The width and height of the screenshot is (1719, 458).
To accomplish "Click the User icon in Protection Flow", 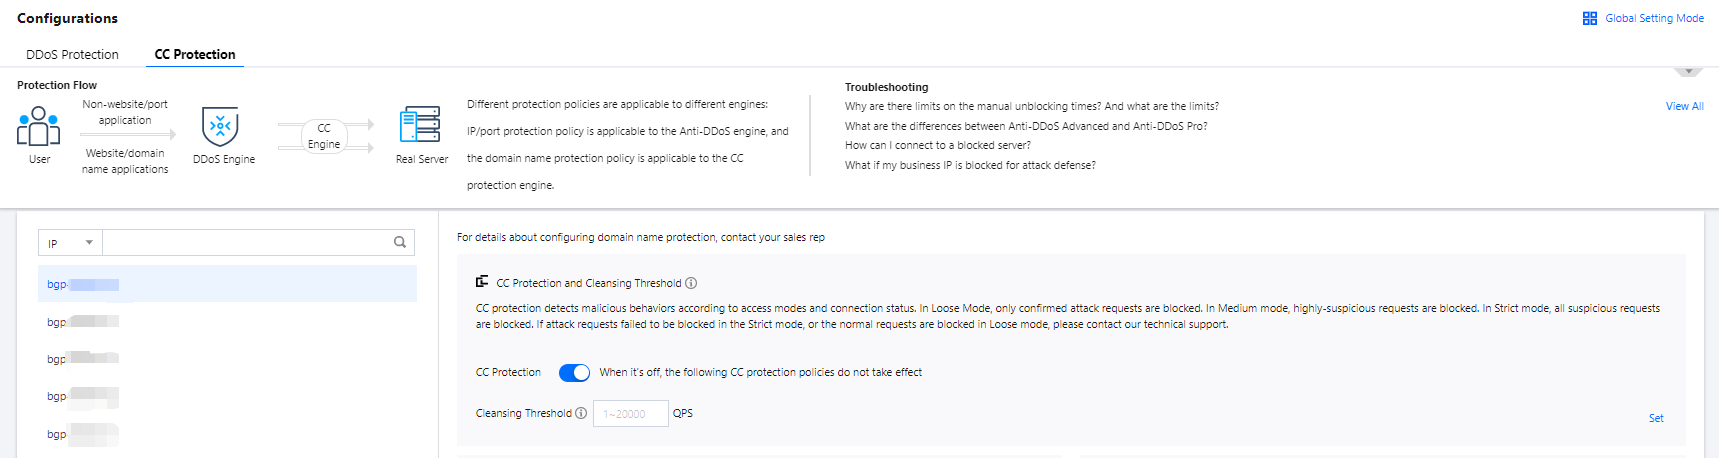I will coord(39,127).
